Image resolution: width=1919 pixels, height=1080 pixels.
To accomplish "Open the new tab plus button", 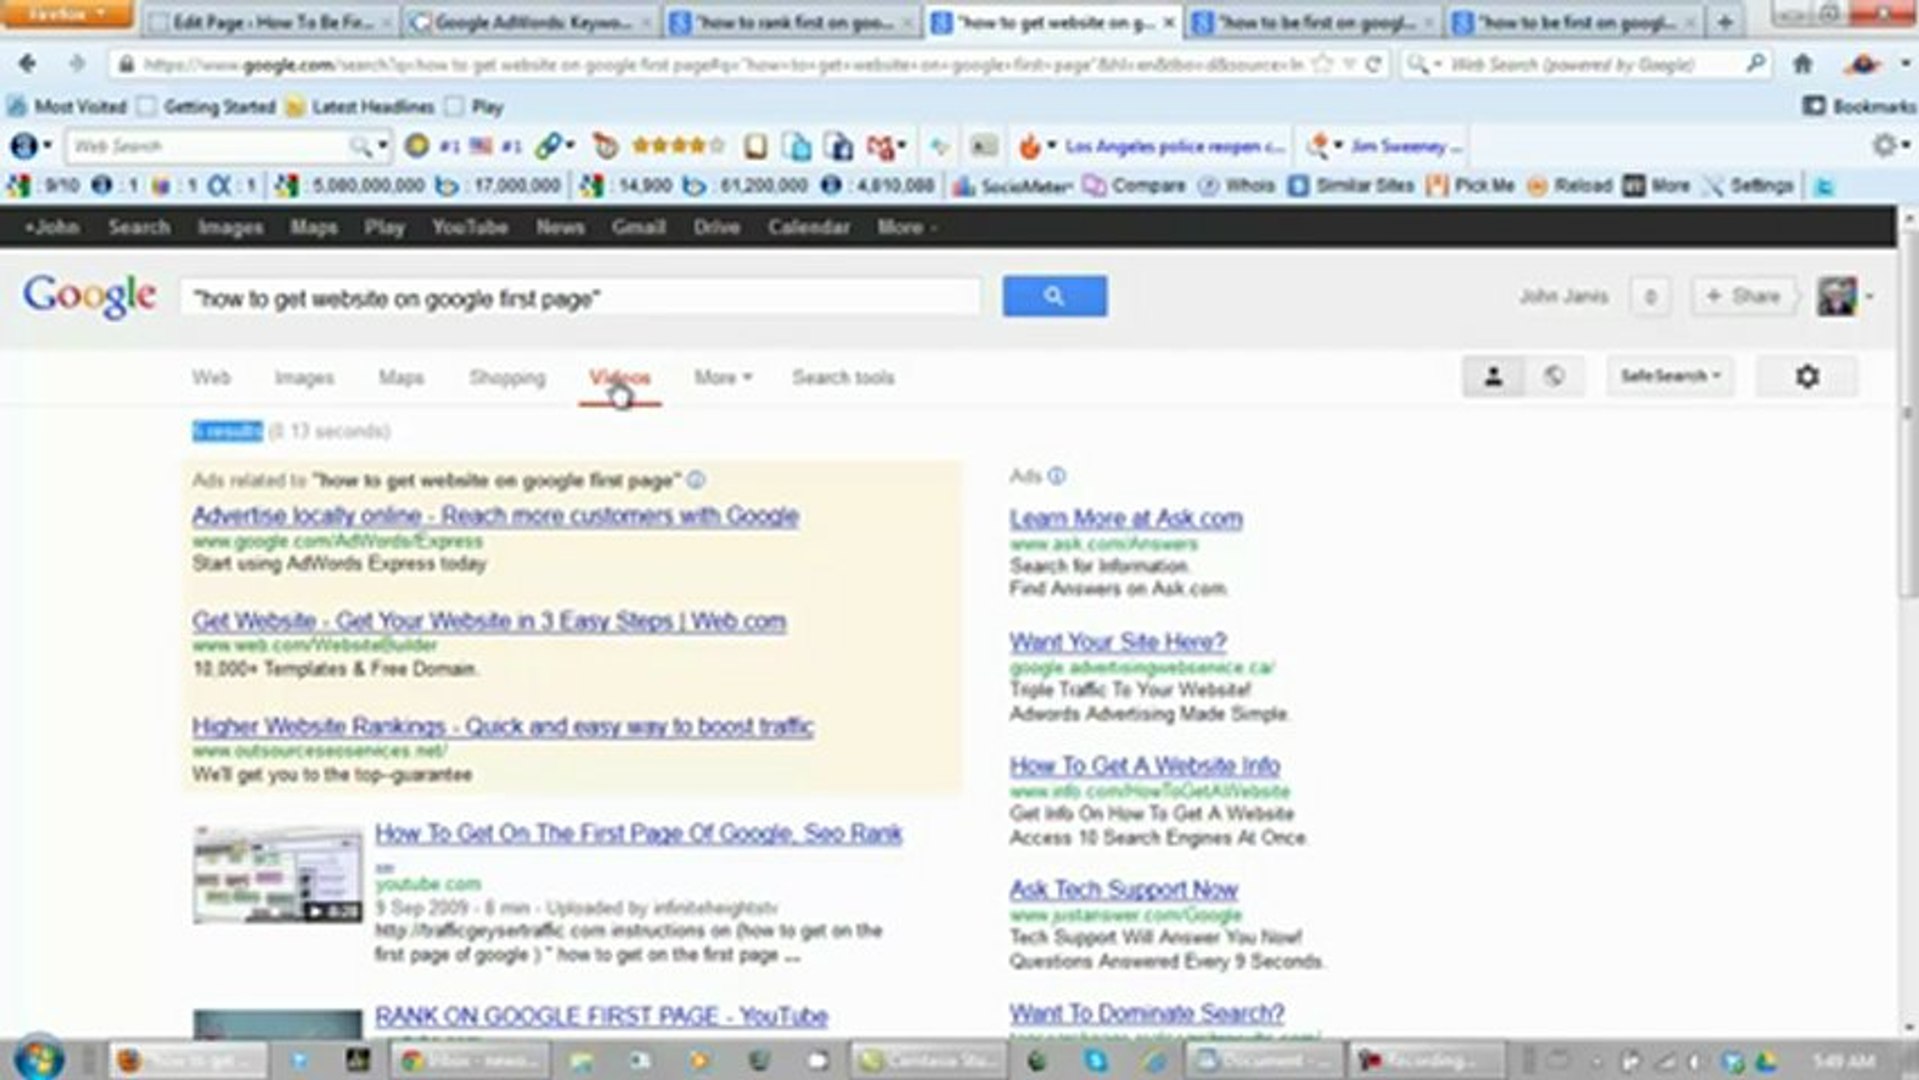I will pos(1725,22).
